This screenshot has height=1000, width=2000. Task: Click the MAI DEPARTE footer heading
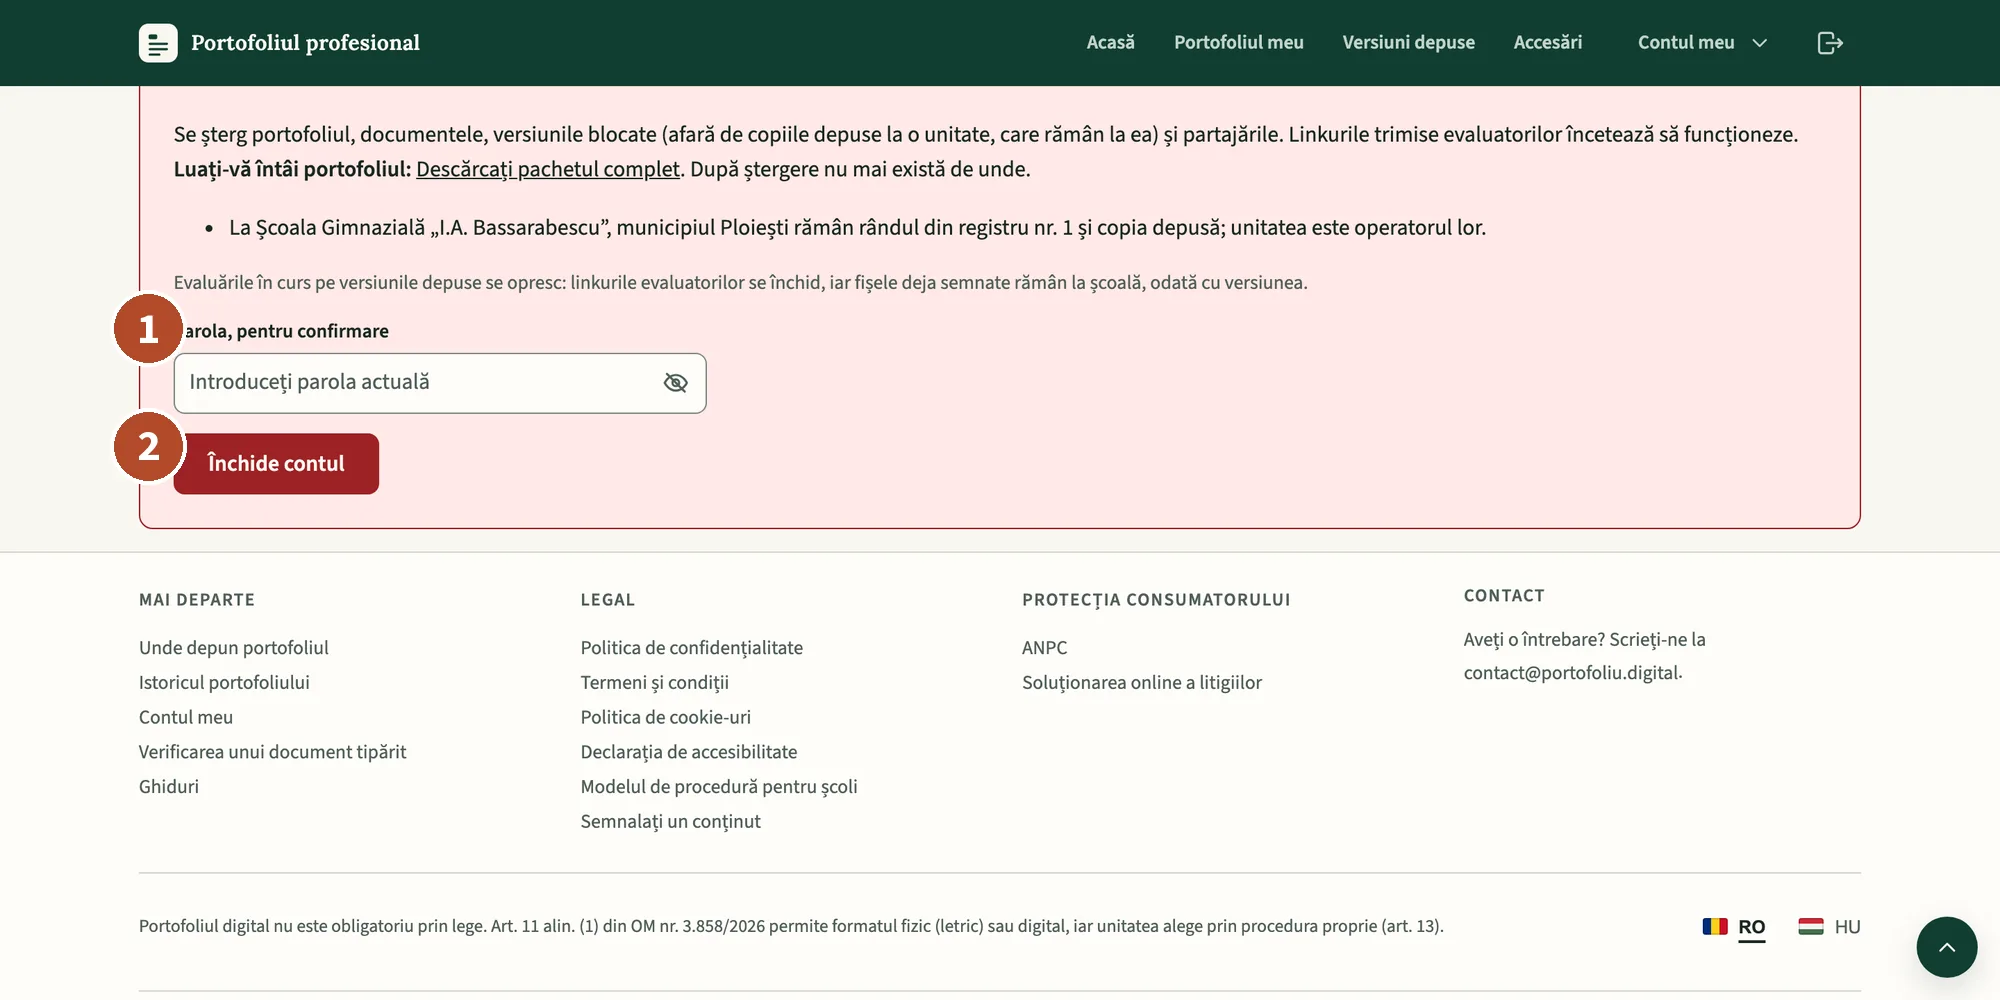(x=197, y=600)
